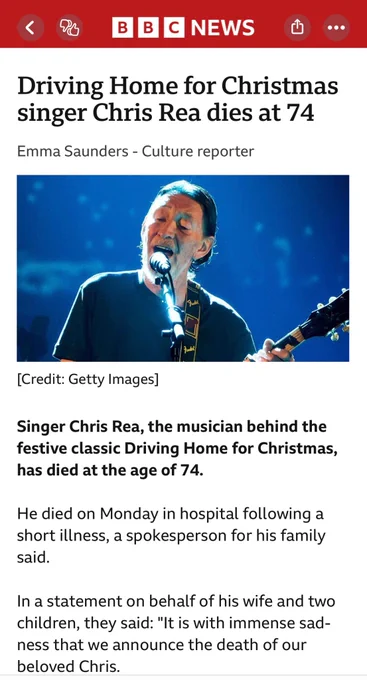This screenshot has width=367, height=680.
Task: Click the guitar strap in the photo
Action: [190, 320]
